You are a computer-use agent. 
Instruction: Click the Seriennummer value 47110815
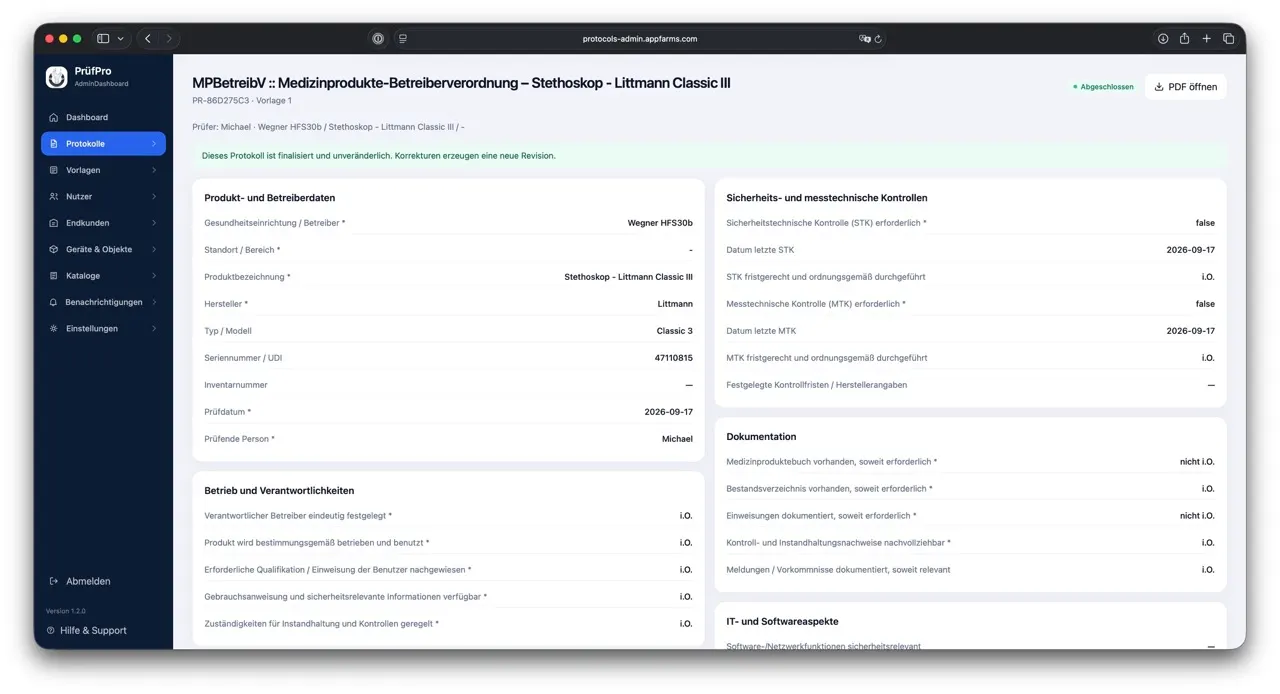pyautogui.click(x=673, y=358)
